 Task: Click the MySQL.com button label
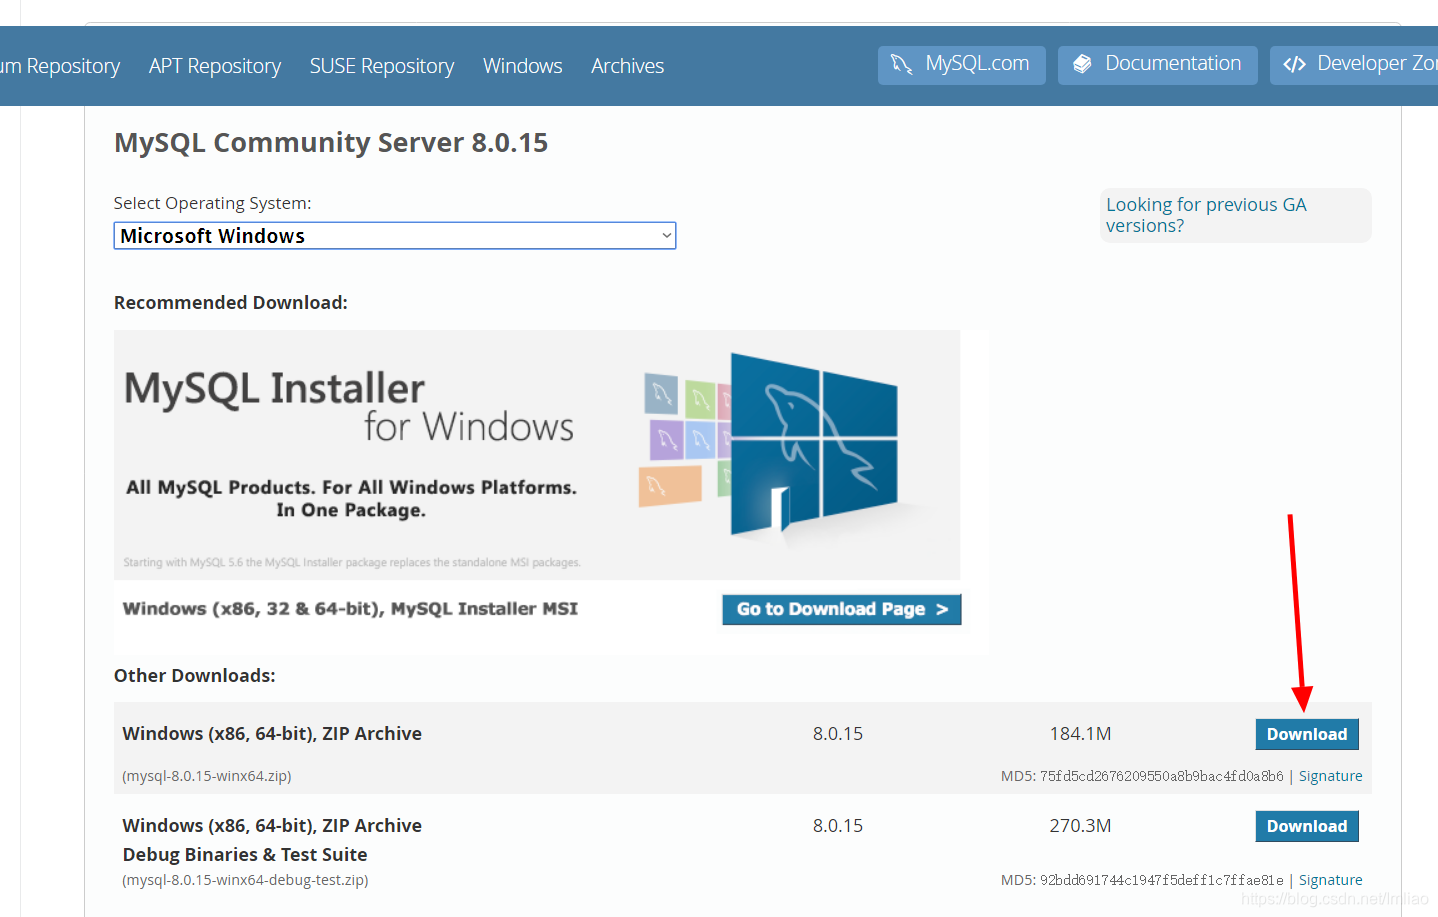click(x=977, y=63)
